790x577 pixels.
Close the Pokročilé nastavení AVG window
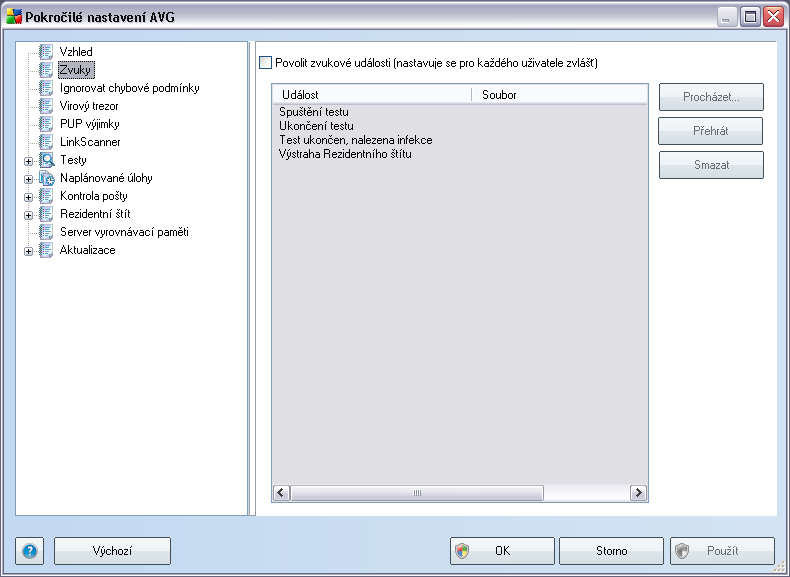[773, 17]
